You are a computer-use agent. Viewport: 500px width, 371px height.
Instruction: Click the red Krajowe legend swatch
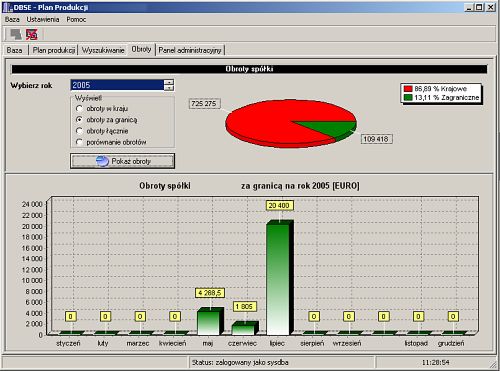408,89
